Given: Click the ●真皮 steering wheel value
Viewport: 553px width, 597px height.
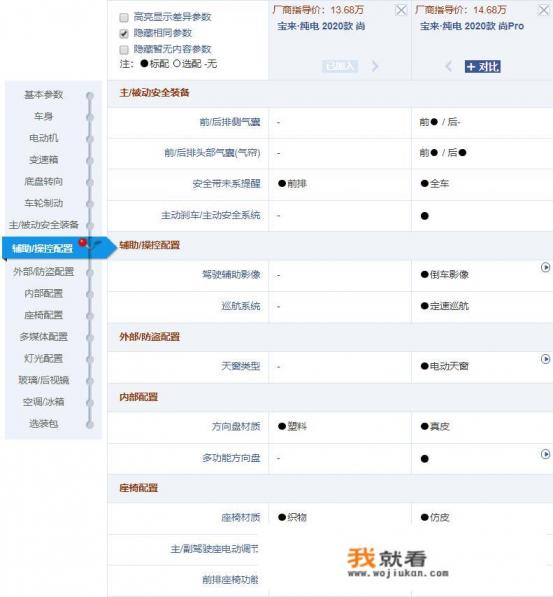Looking at the screenshot, I should (x=435, y=427).
